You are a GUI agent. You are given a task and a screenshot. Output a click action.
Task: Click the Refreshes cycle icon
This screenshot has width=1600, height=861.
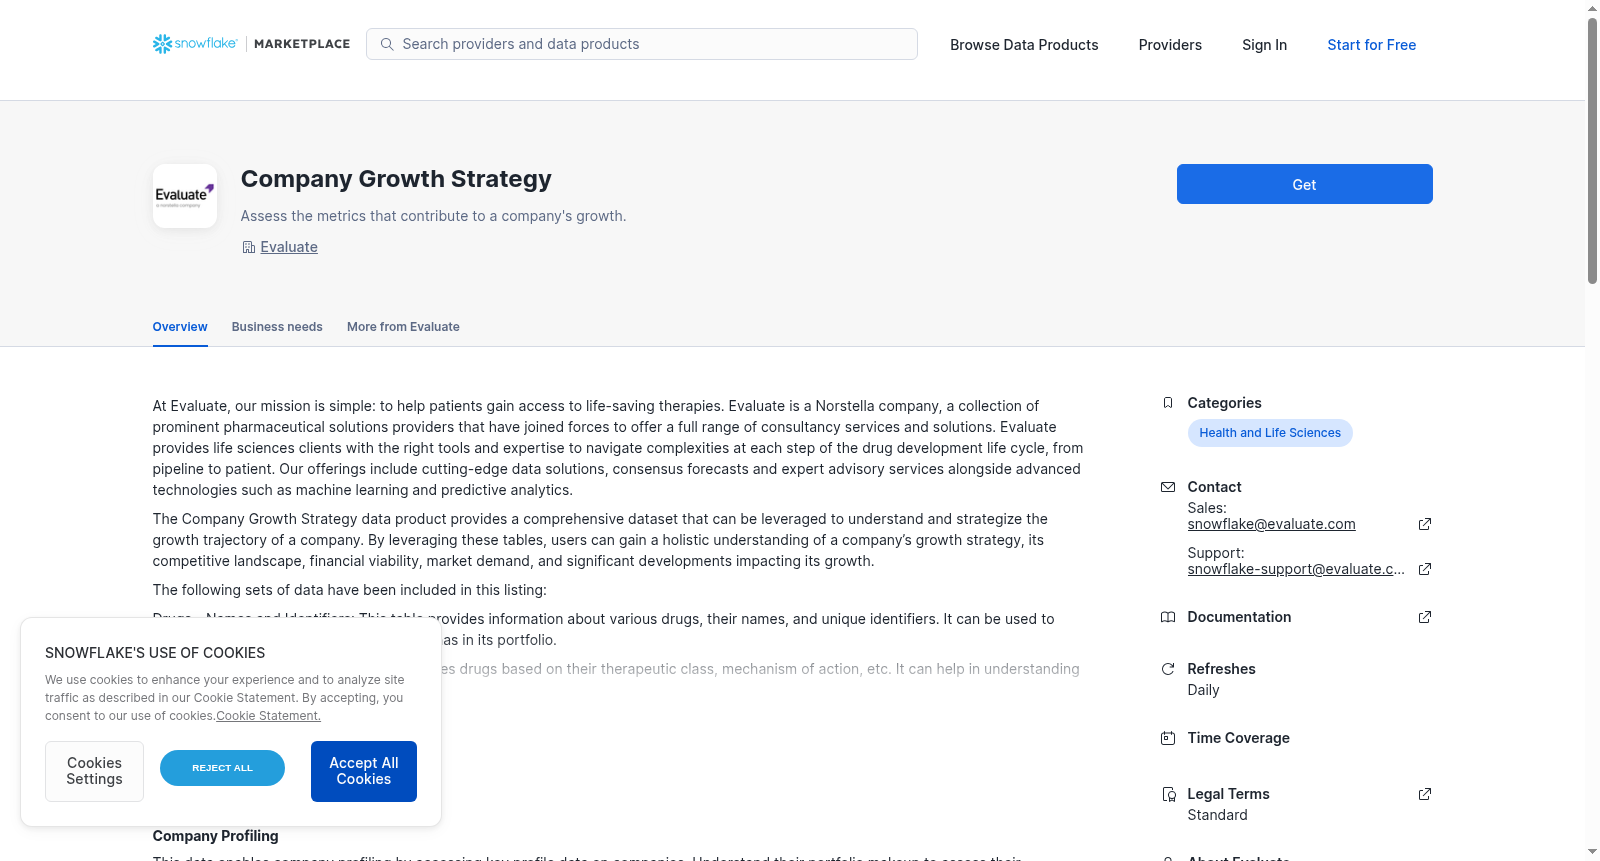pos(1168,669)
